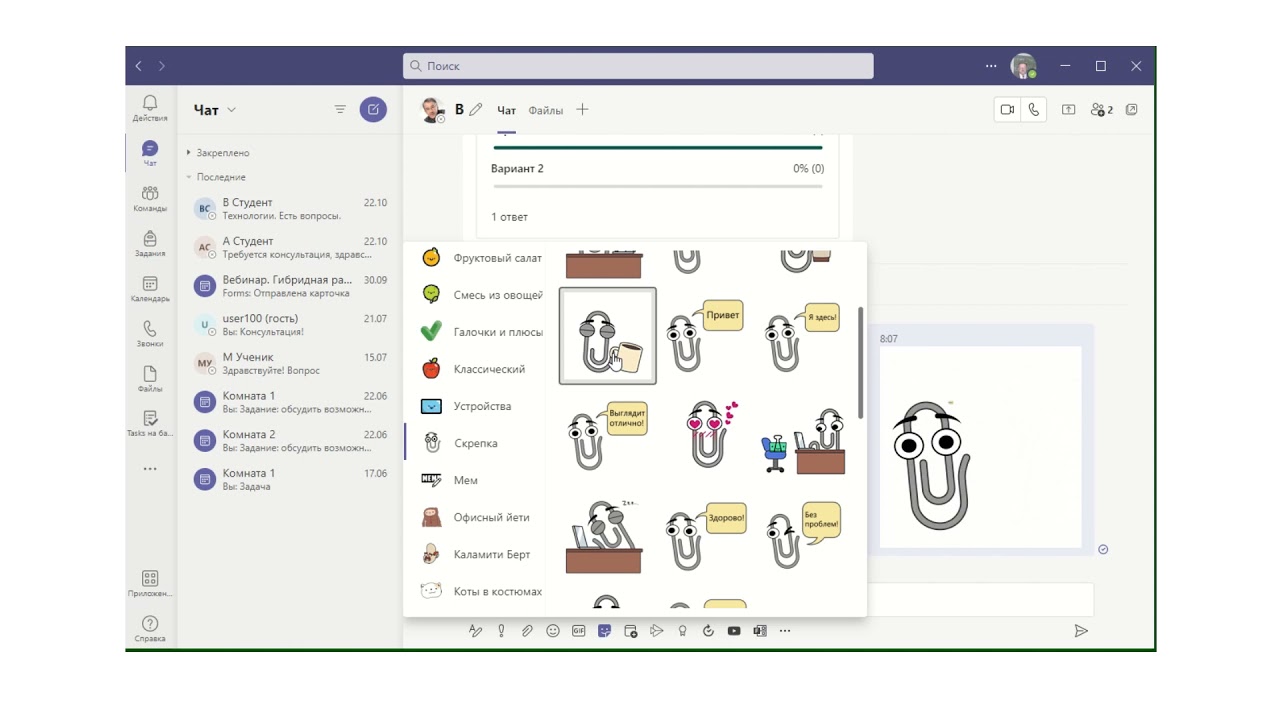Start an audio call
The width and height of the screenshot is (1280, 720).
point(1034,110)
